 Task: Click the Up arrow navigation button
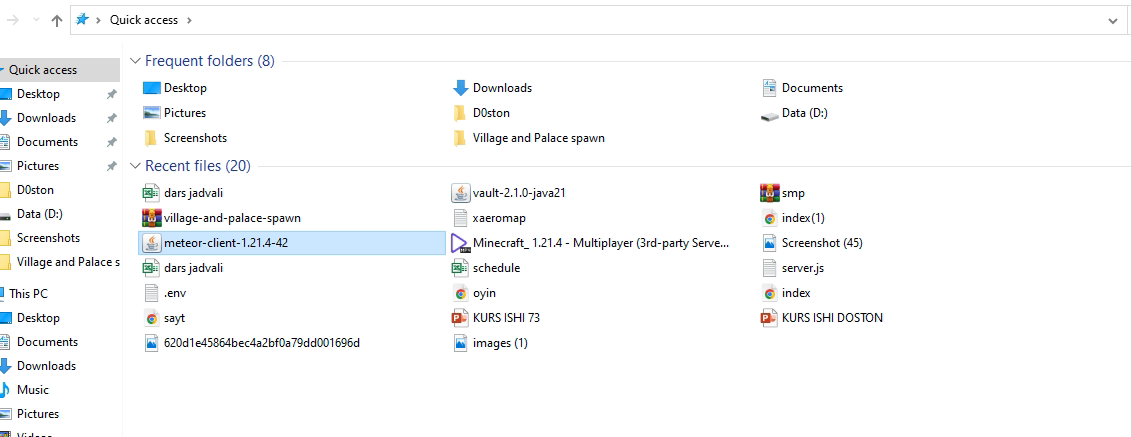57,20
